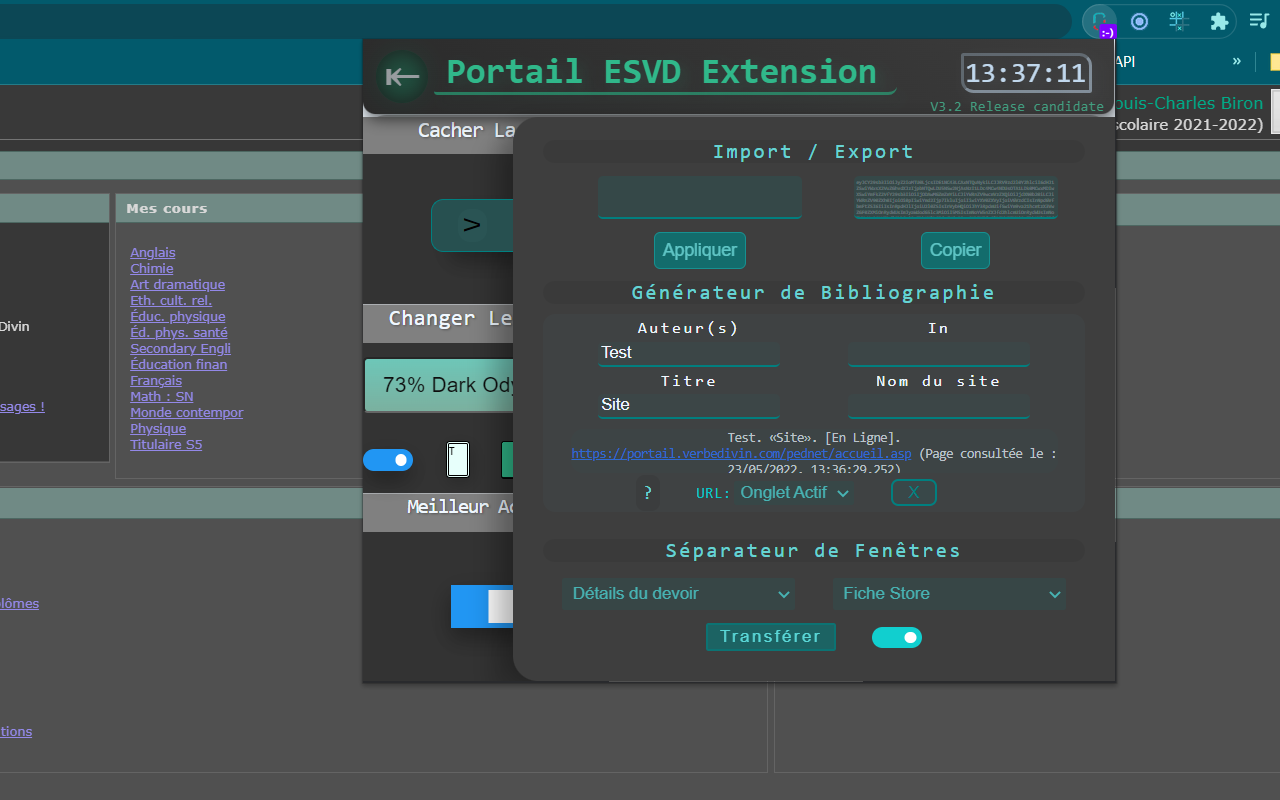This screenshot has width=1280, height=800.
Task: Open the Titulaire S5 course link
Action: tap(166, 445)
